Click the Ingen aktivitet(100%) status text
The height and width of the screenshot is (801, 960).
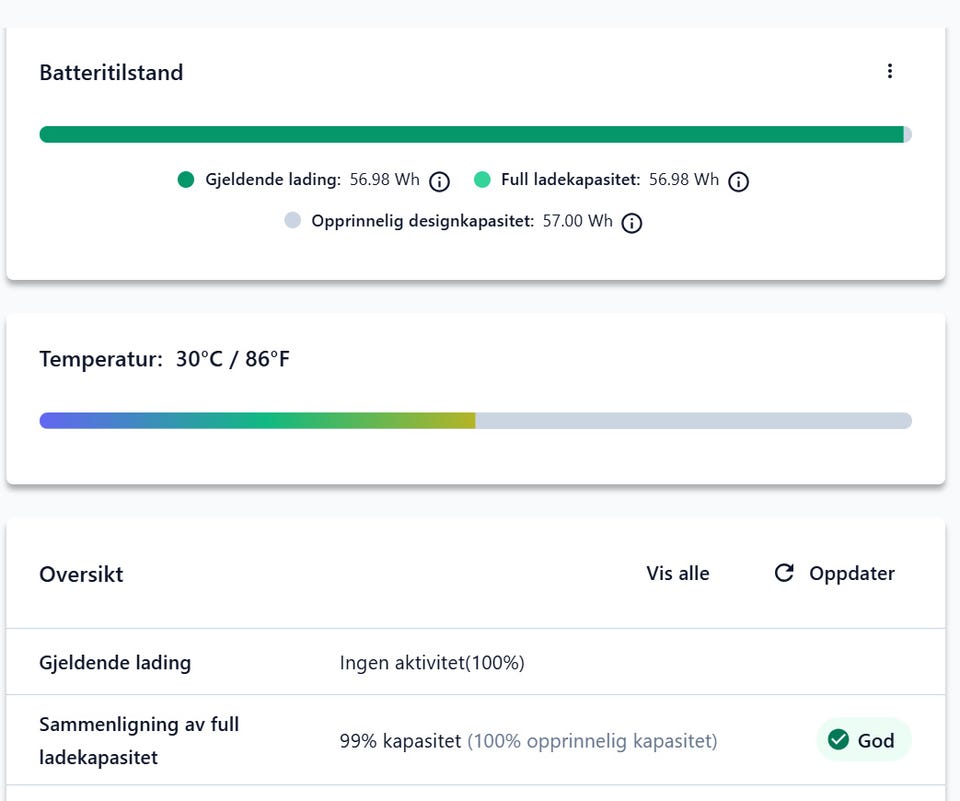point(432,663)
